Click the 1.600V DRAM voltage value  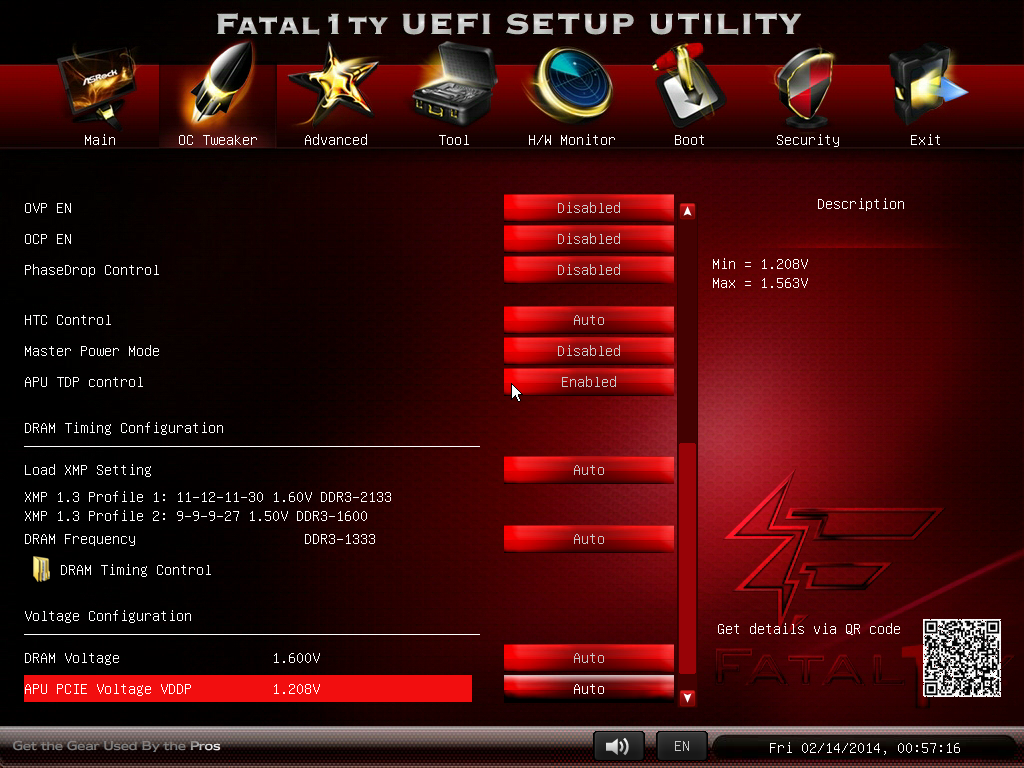click(296, 658)
